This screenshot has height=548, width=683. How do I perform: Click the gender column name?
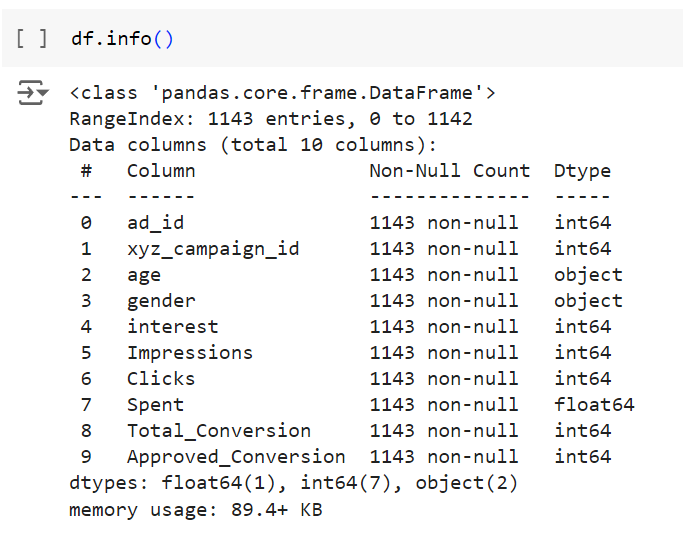point(161,301)
